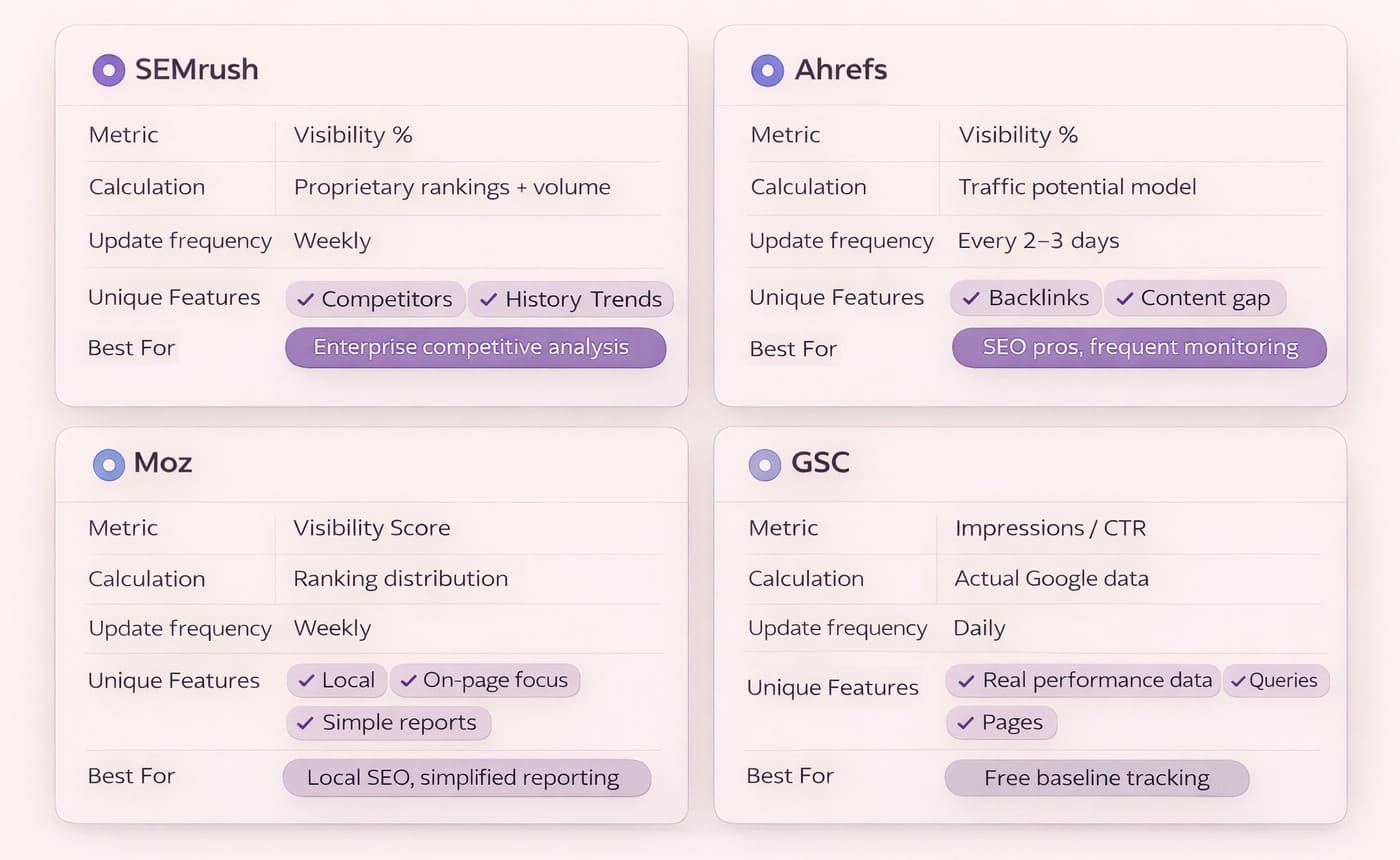This screenshot has width=1400, height=860.
Task: Select the Content gap chip
Action: click(x=1194, y=298)
